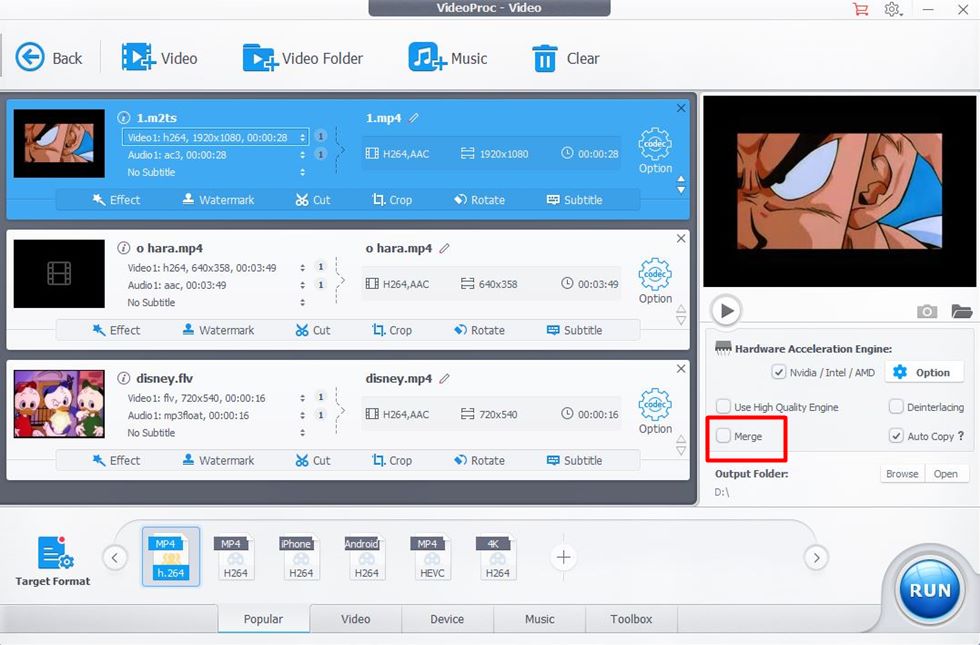Open Crop tool for o hara.mp4

[392, 330]
